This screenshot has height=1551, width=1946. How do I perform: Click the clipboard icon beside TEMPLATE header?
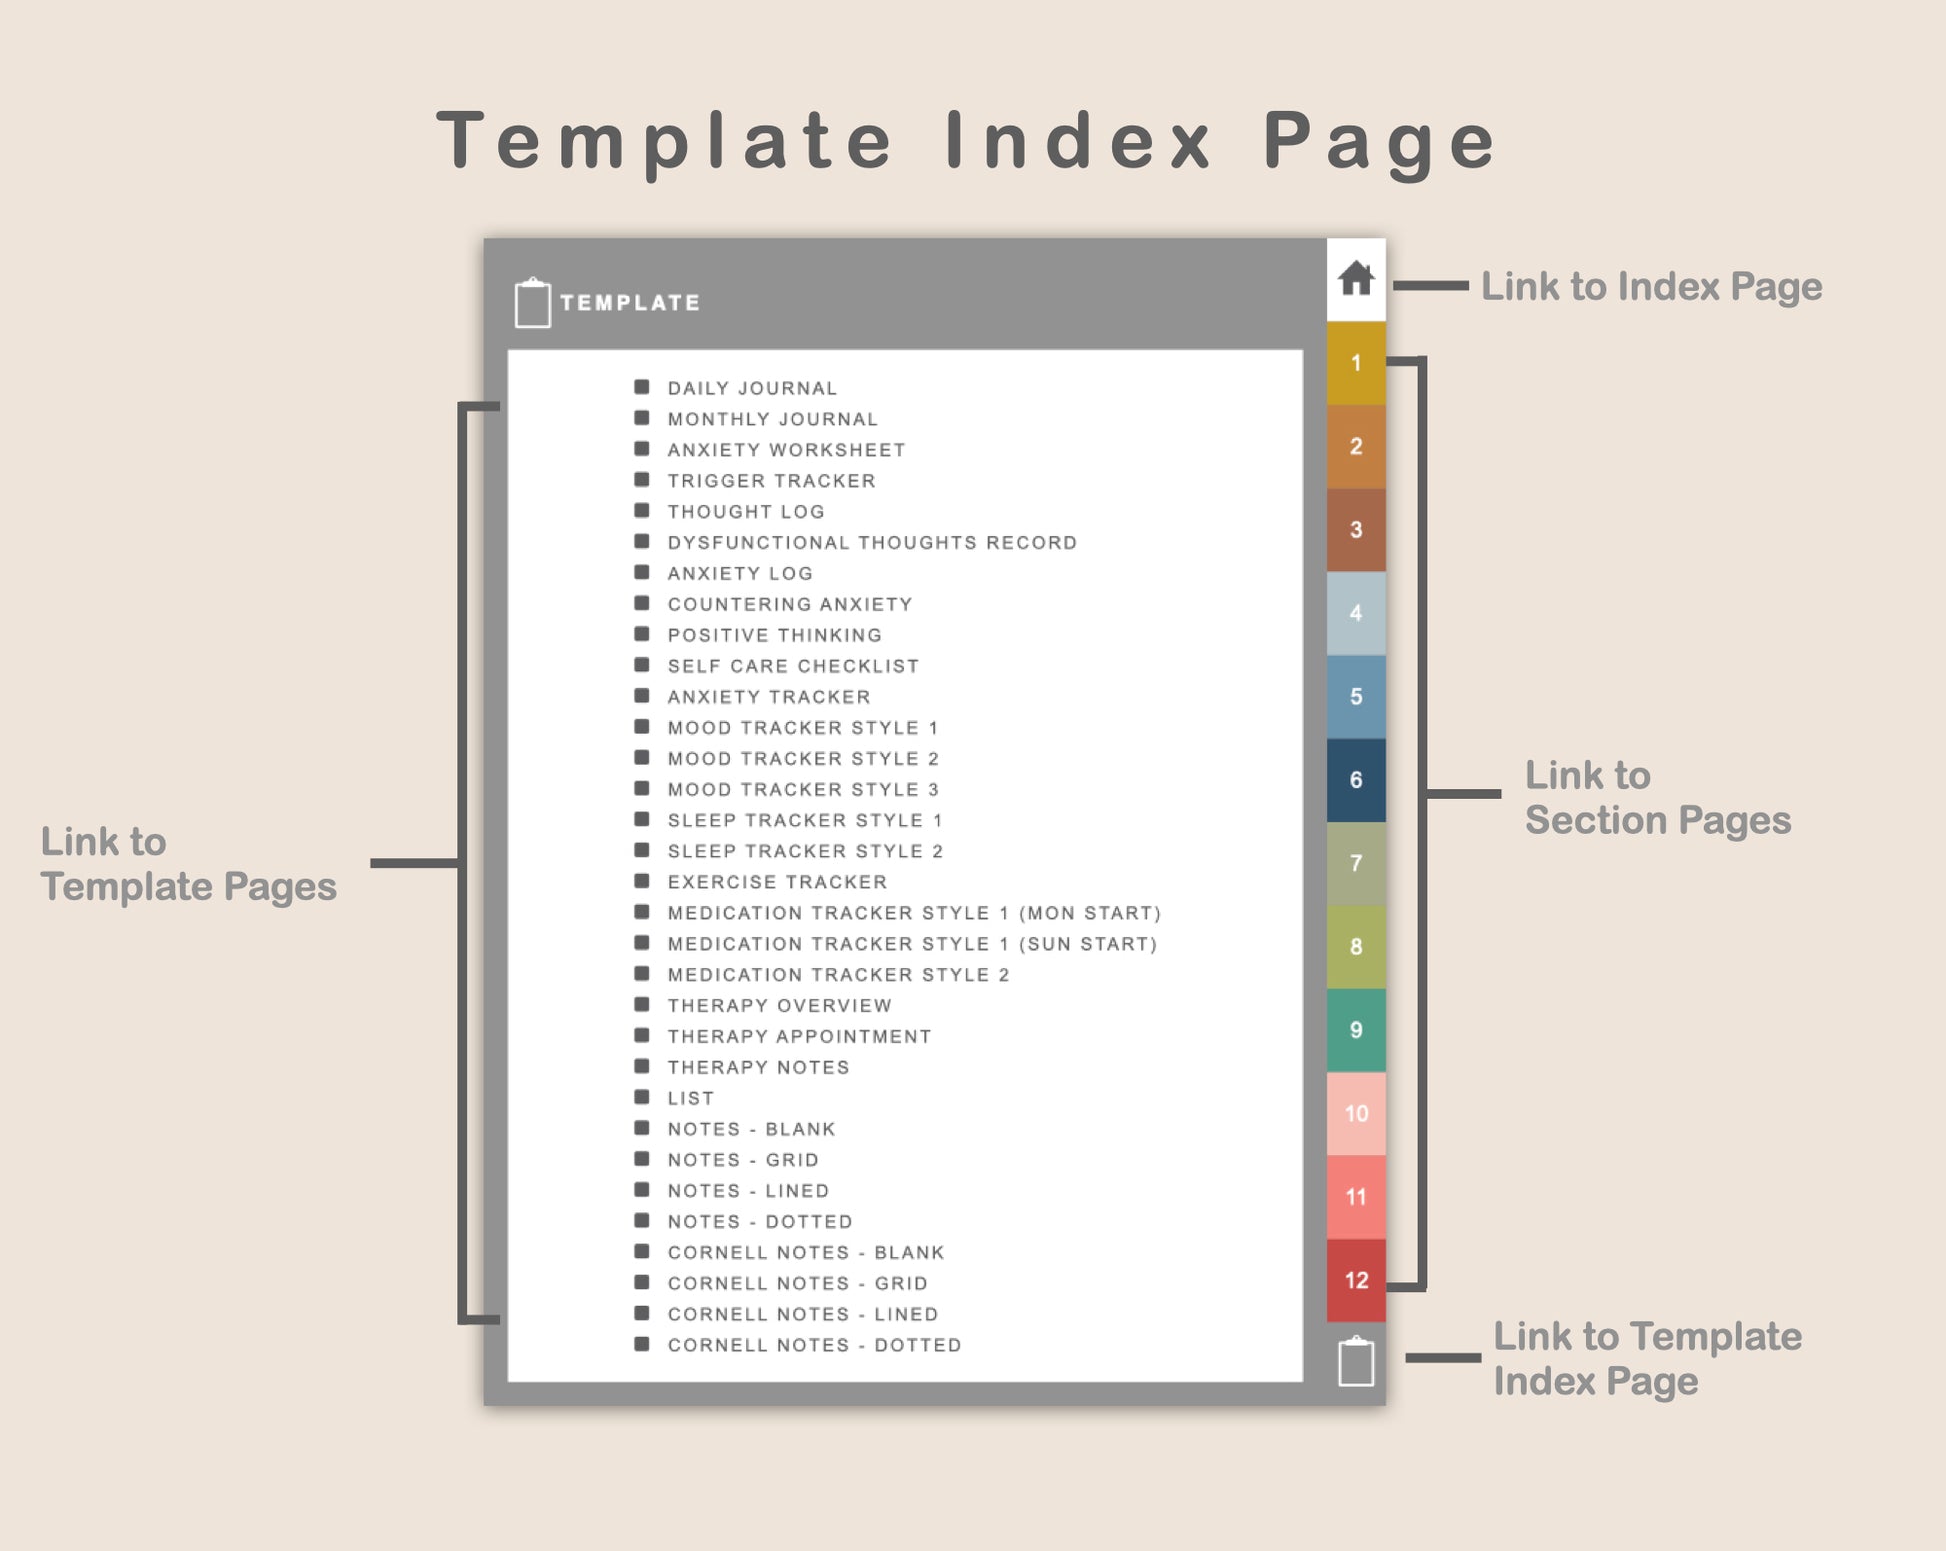pyautogui.click(x=532, y=303)
